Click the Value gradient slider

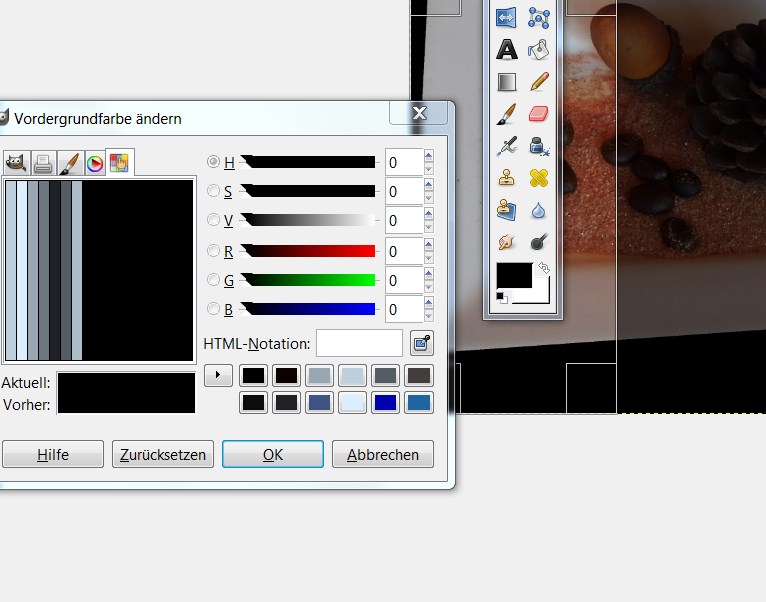(x=309, y=220)
